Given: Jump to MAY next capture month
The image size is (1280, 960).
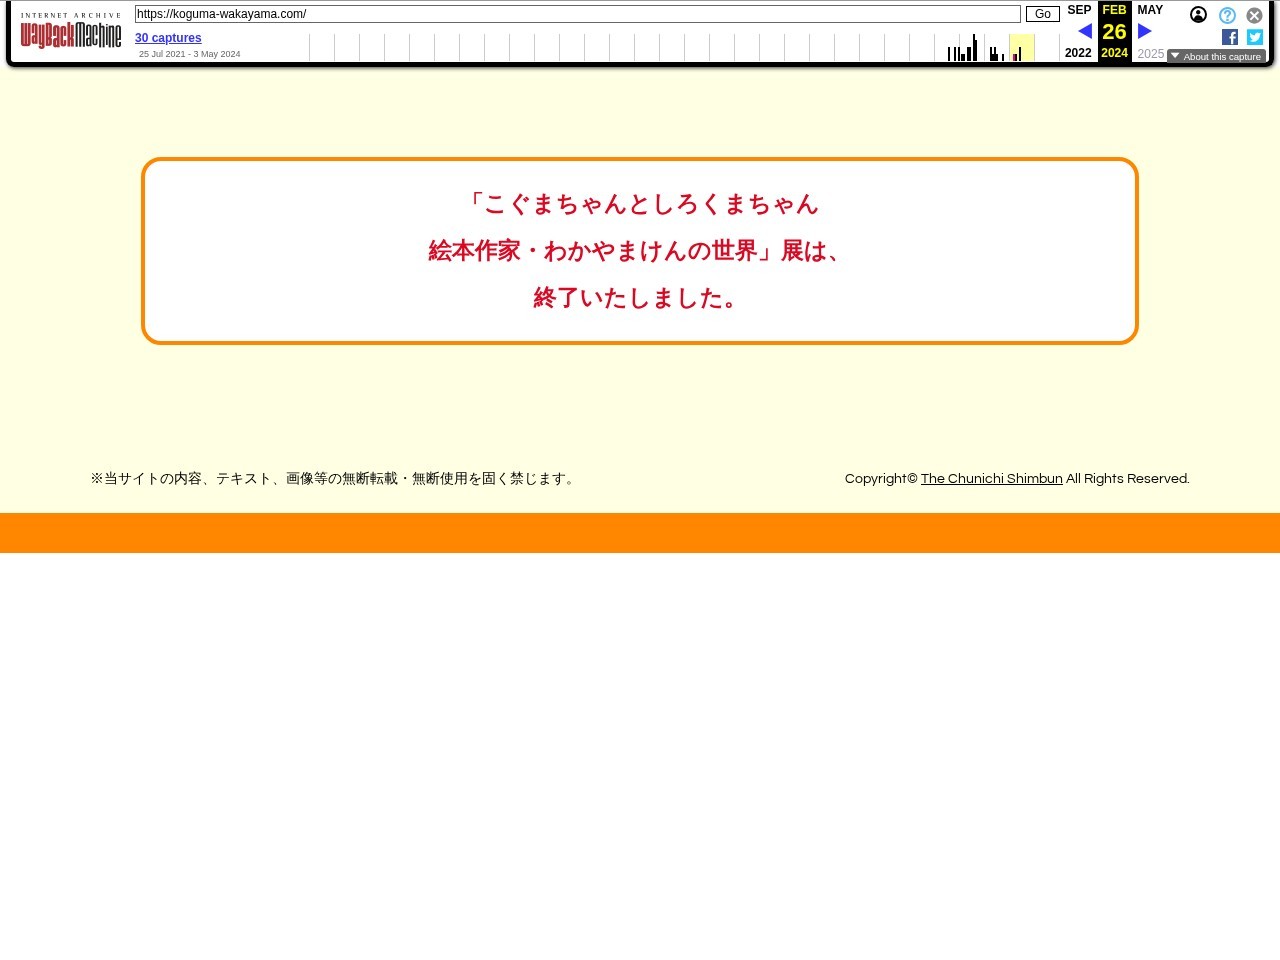Looking at the screenshot, I should (1150, 10).
